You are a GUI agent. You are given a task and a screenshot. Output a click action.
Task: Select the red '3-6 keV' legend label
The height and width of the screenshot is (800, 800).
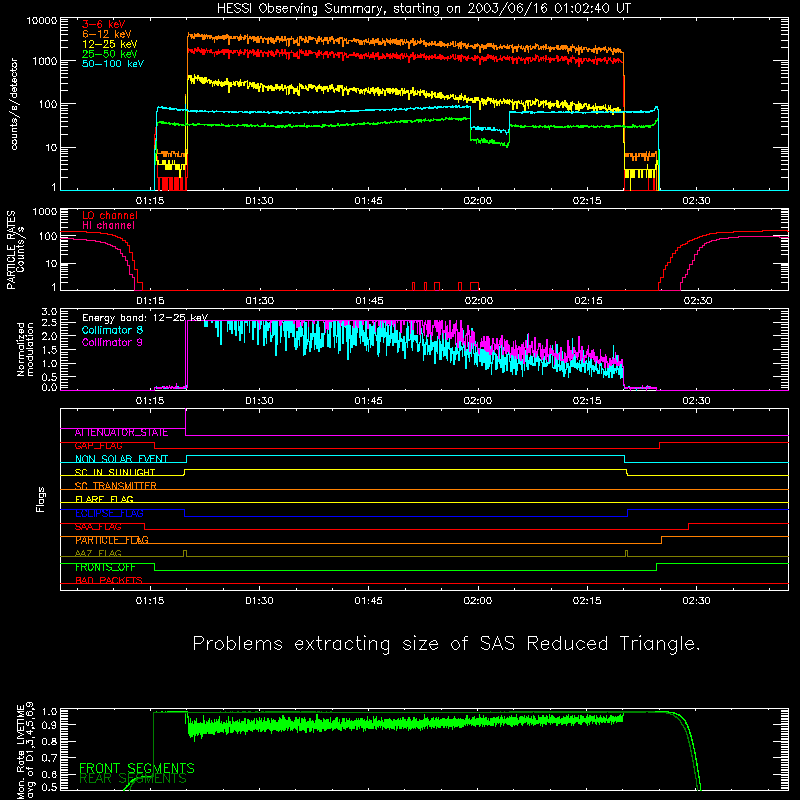tap(103, 24)
